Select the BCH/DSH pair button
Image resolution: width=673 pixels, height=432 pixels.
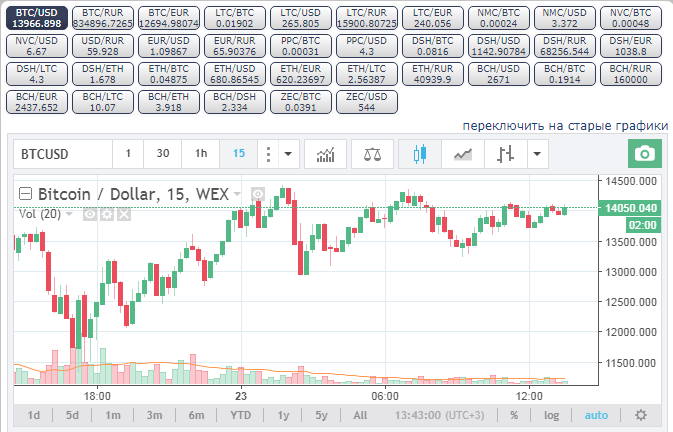pyautogui.click(x=235, y=102)
